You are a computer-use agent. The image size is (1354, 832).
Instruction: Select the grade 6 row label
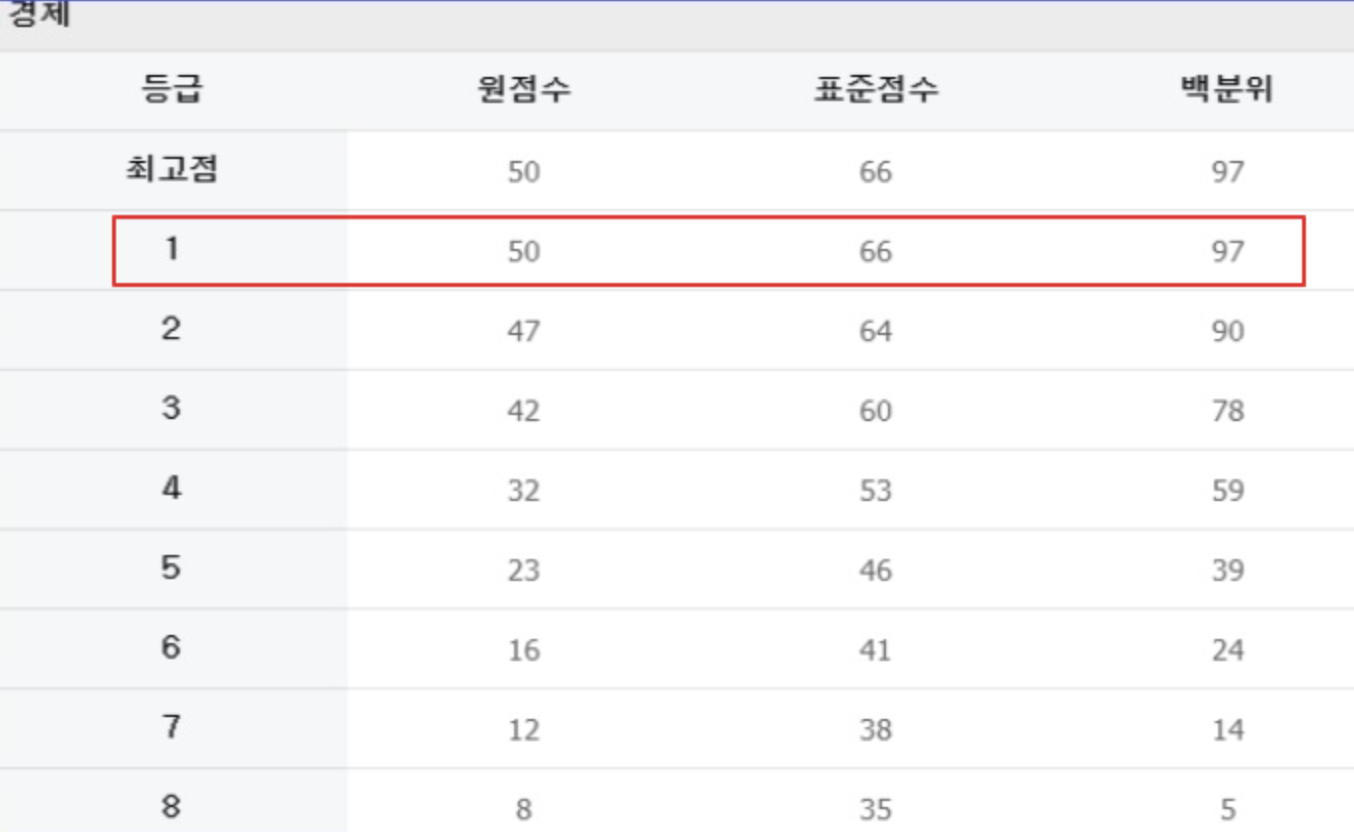point(172,647)
